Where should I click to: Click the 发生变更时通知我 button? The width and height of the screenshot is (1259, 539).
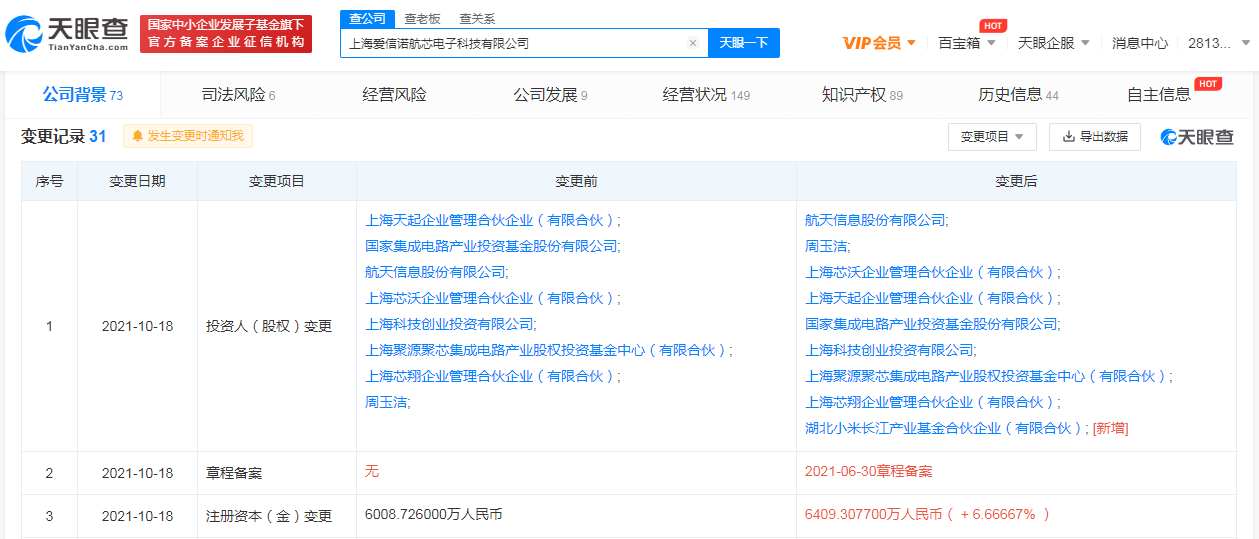188,136
